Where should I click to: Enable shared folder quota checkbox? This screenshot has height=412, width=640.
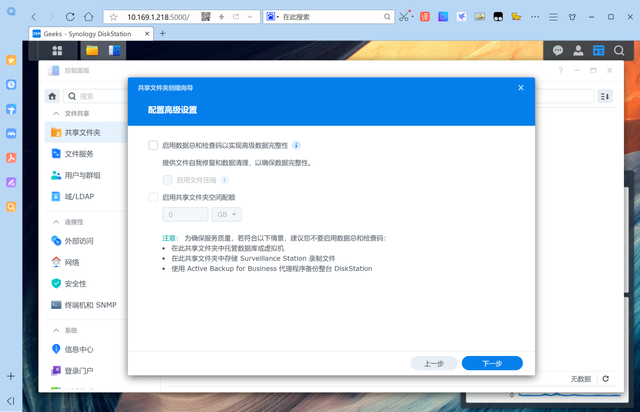(x=153, y=197)
